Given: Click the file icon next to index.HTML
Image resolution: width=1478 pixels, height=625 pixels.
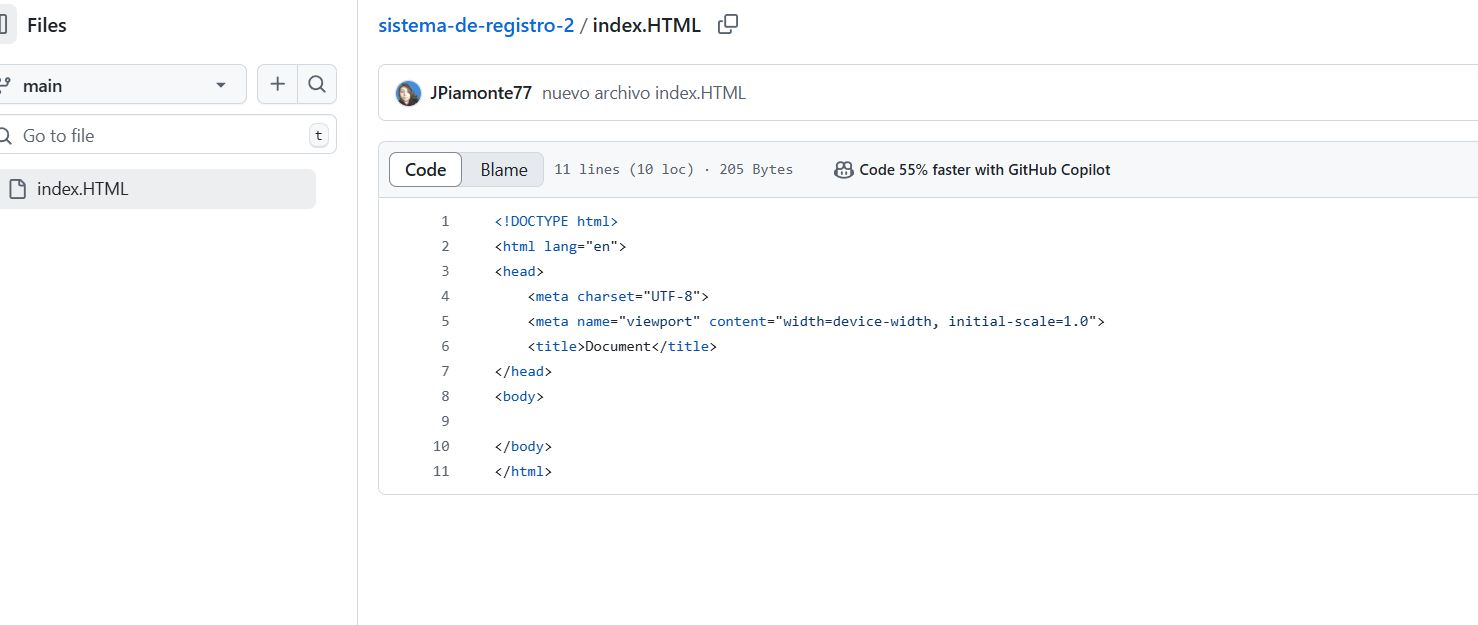Looking at the screenshot, I should click(17, 189).
